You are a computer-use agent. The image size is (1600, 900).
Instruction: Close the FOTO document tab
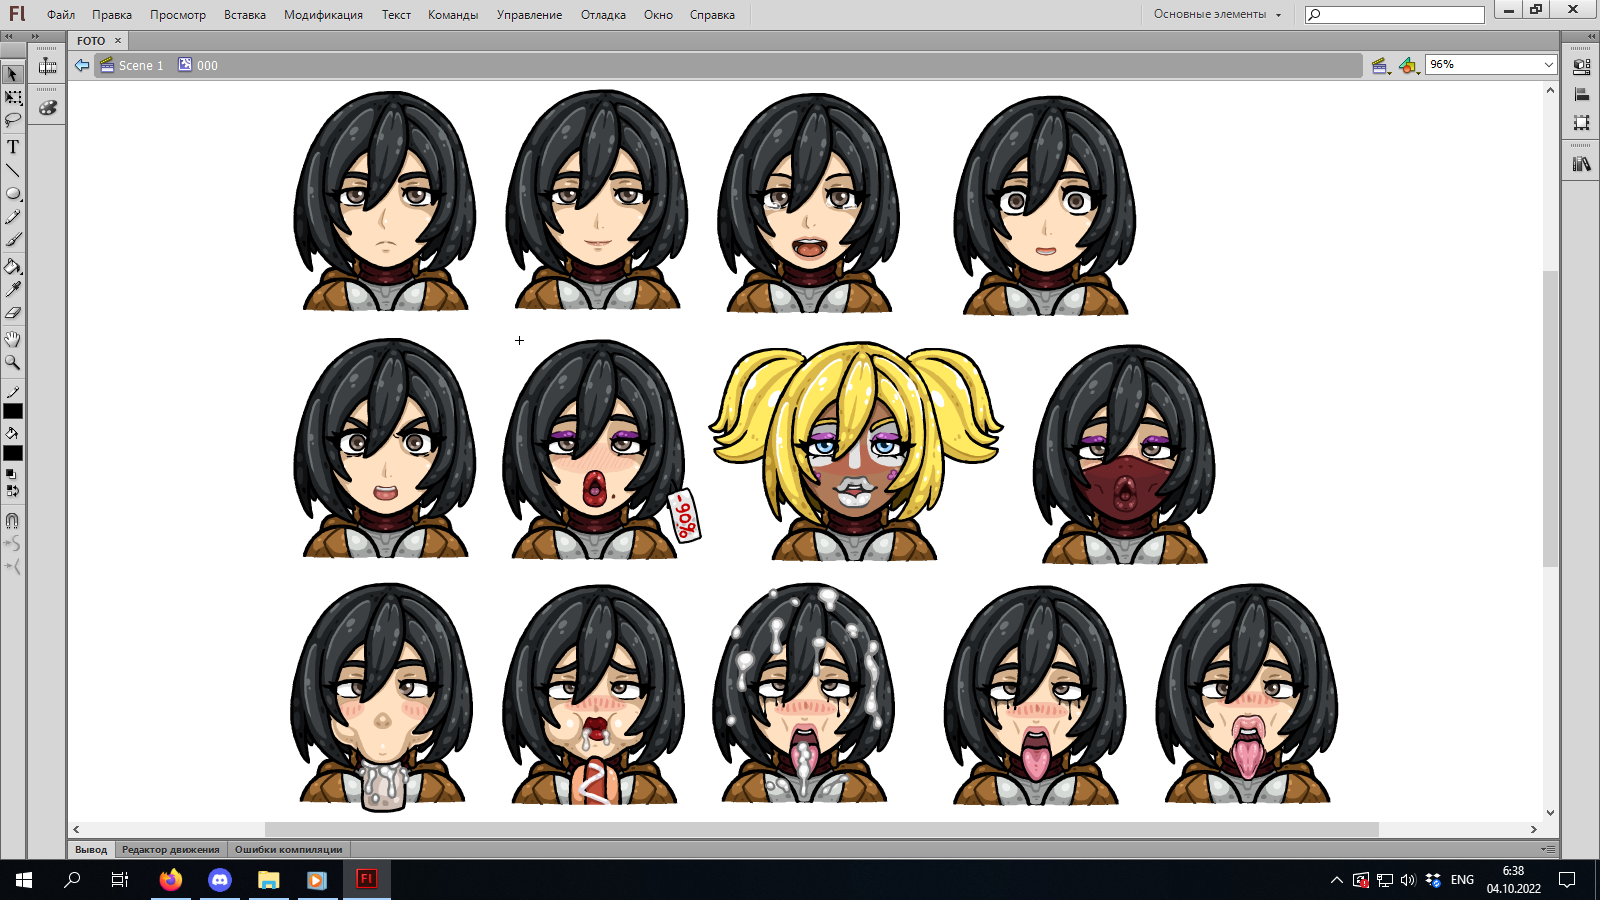pyautogui.click(x=118, y=41)
